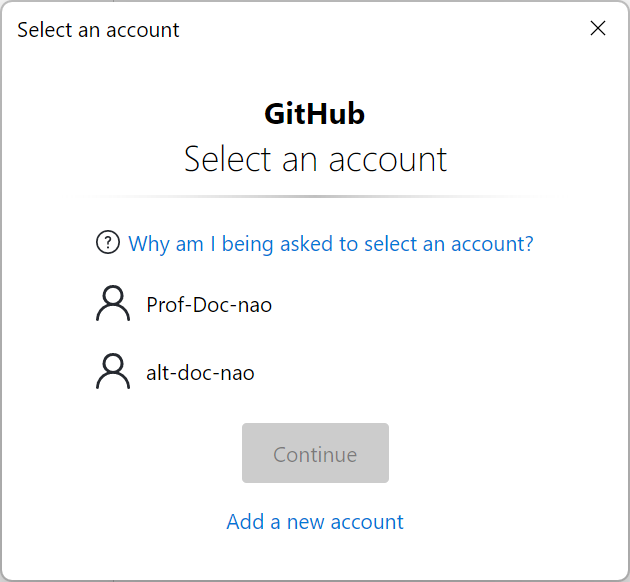Click the alt-doc-nao user avatar icon
Image resolution: width=630 pixels, height=582 pixels.
tap(113, 372)
